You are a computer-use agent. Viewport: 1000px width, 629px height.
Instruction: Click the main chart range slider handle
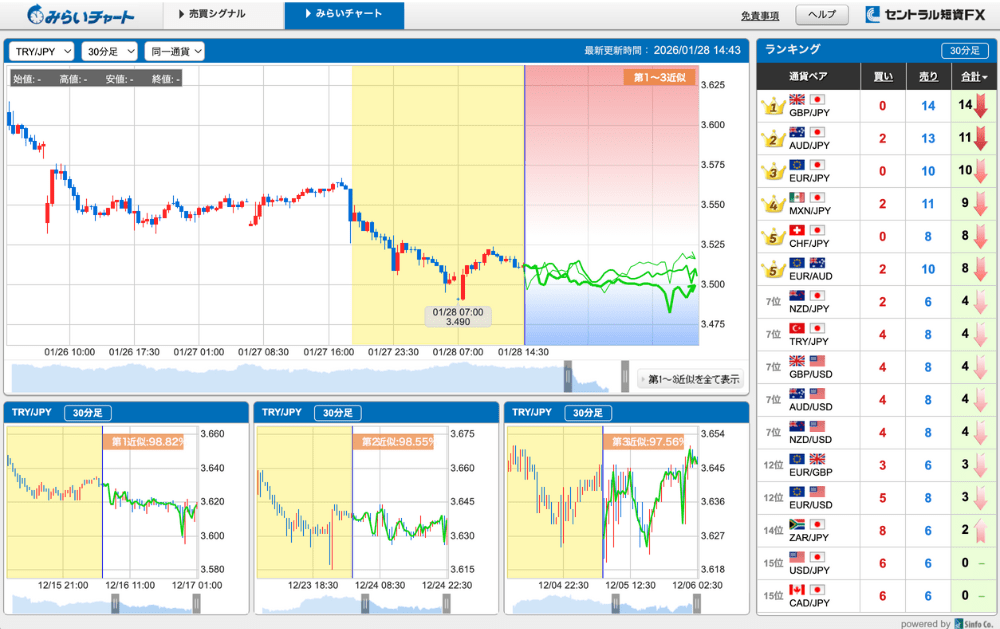(568, 378)
